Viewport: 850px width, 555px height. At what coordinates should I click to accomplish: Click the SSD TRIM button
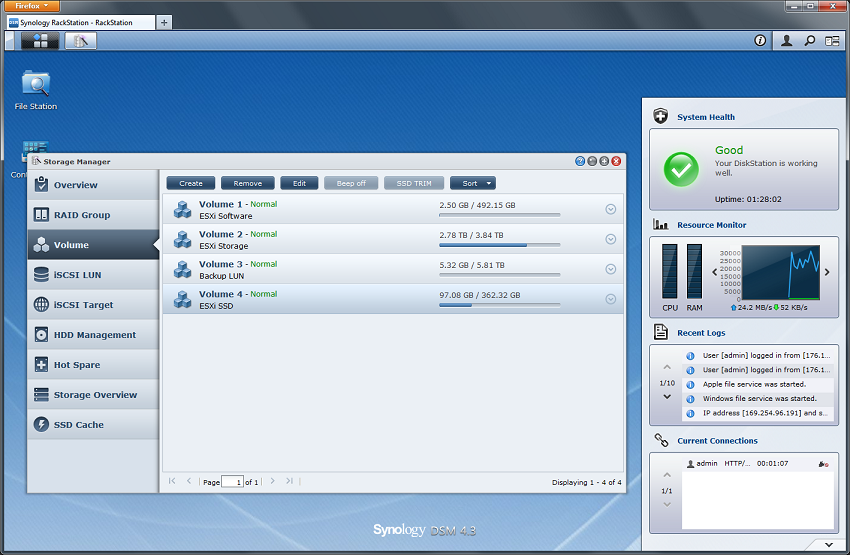click(x=414, y=183)
